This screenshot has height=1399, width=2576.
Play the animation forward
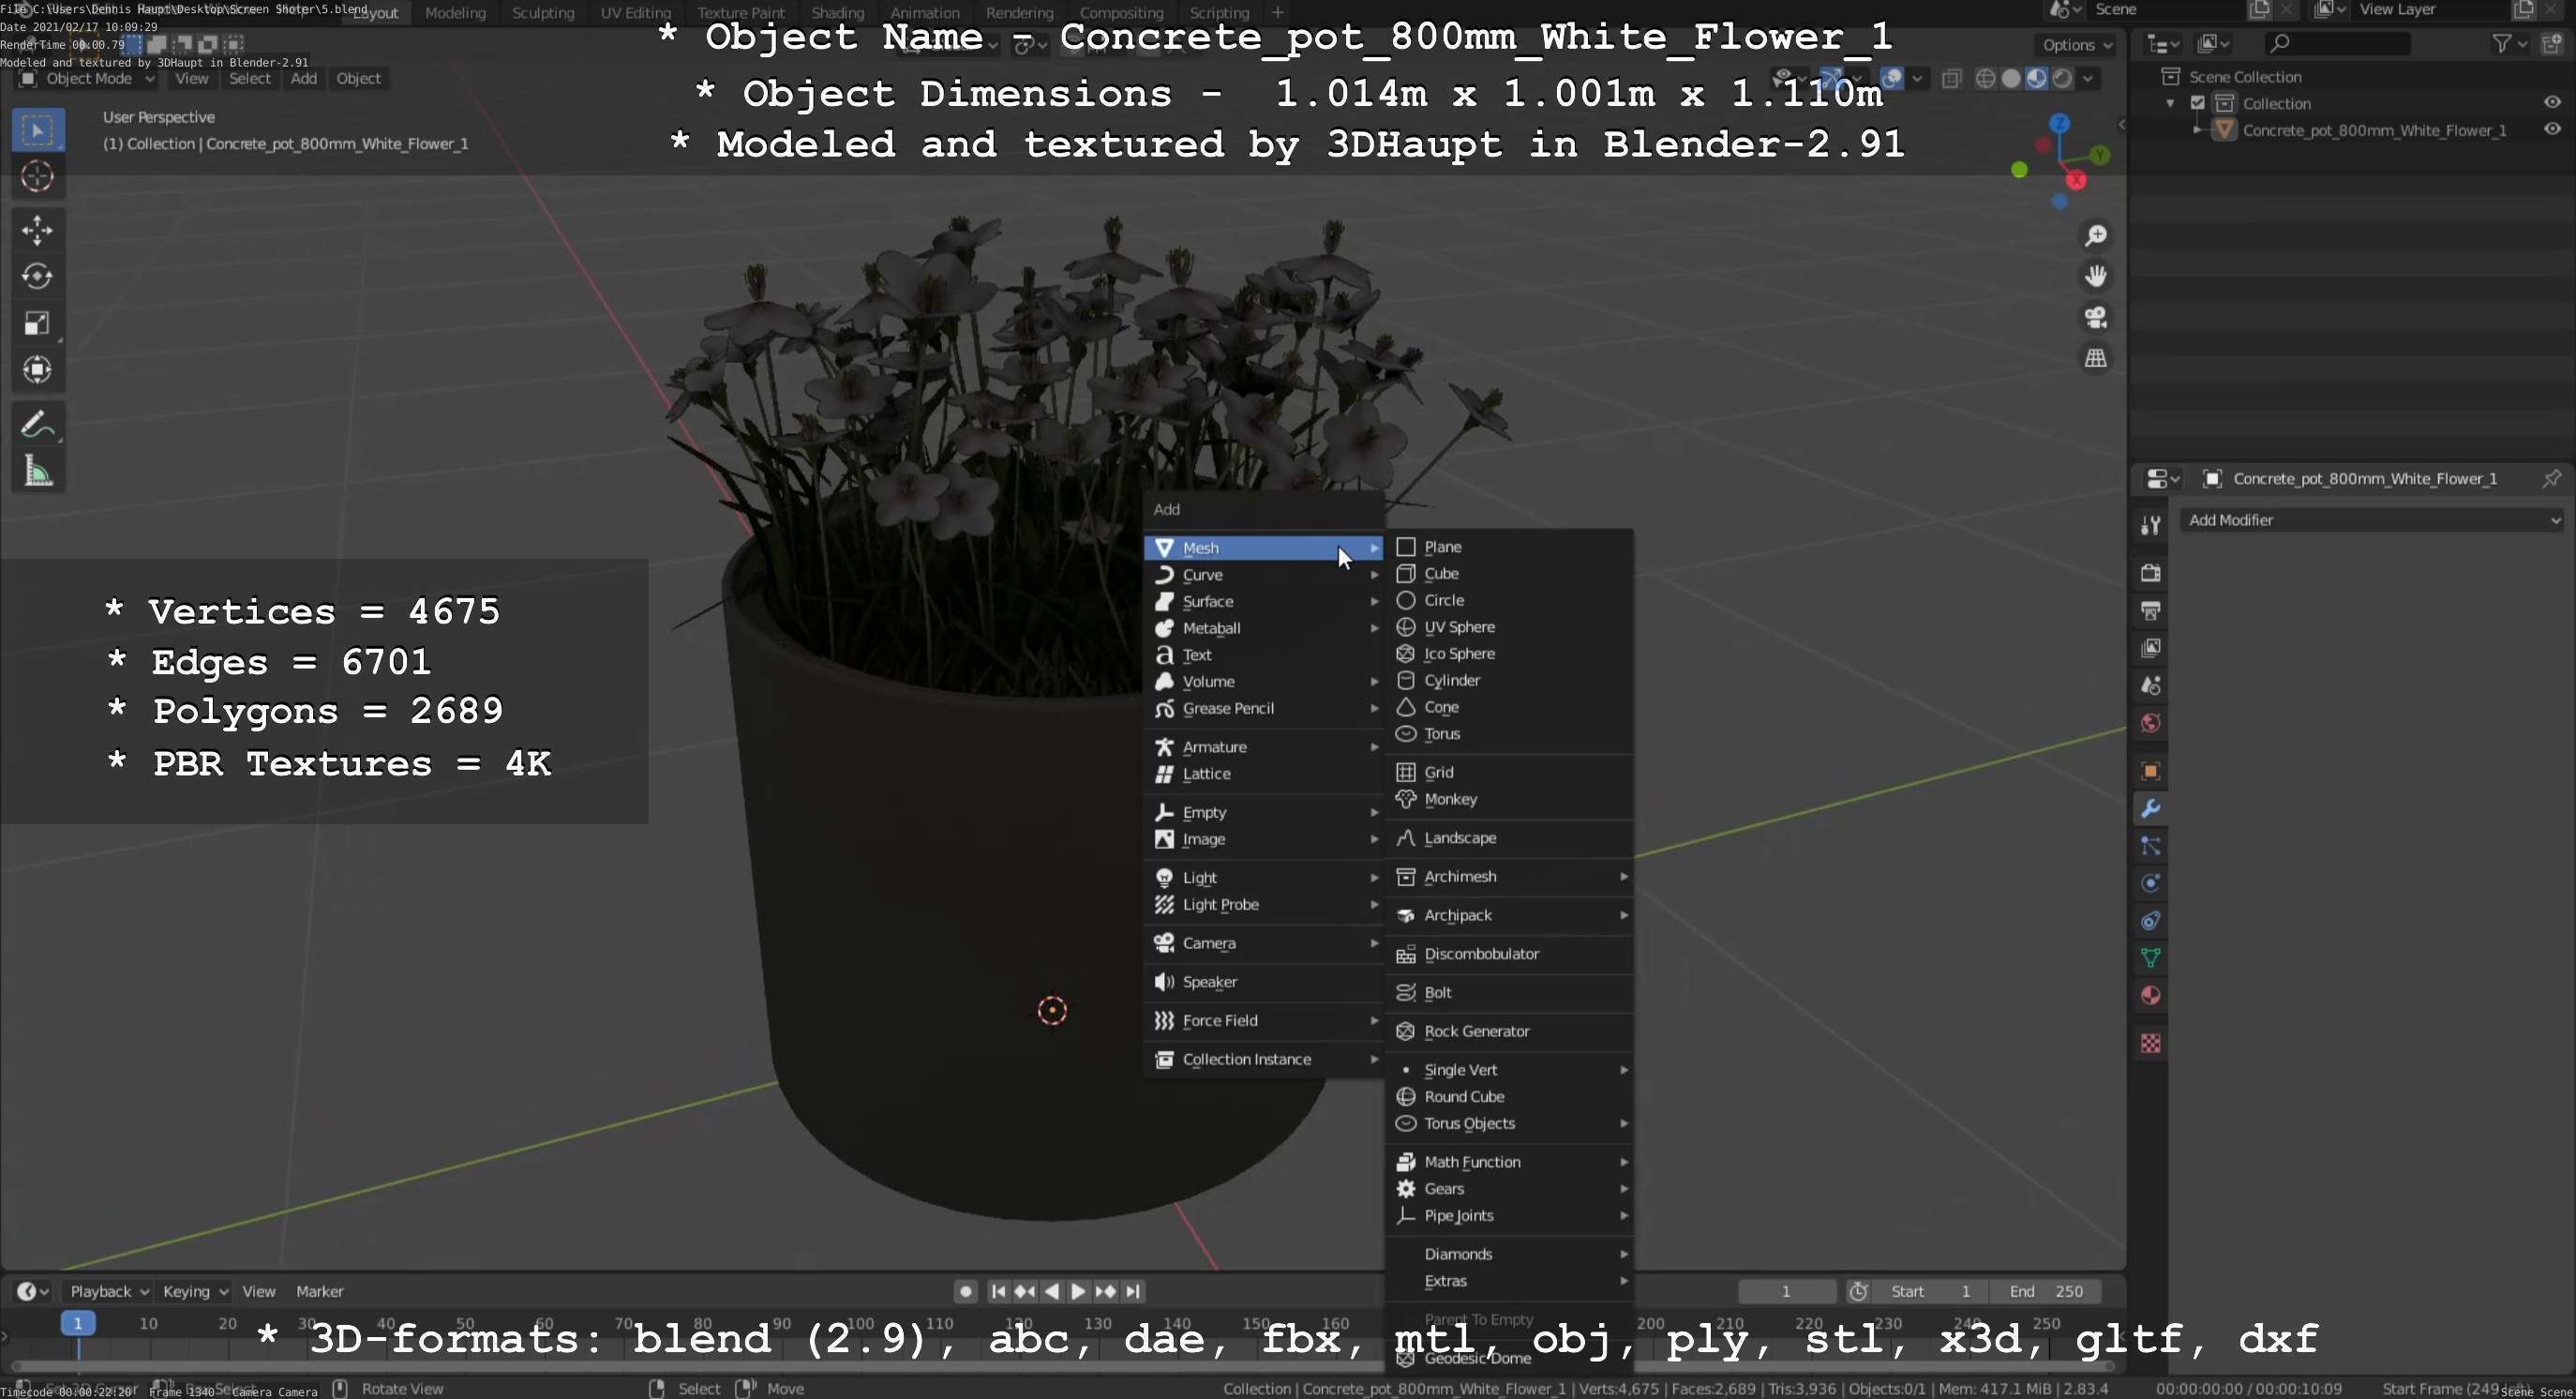pos(1078,1291)
